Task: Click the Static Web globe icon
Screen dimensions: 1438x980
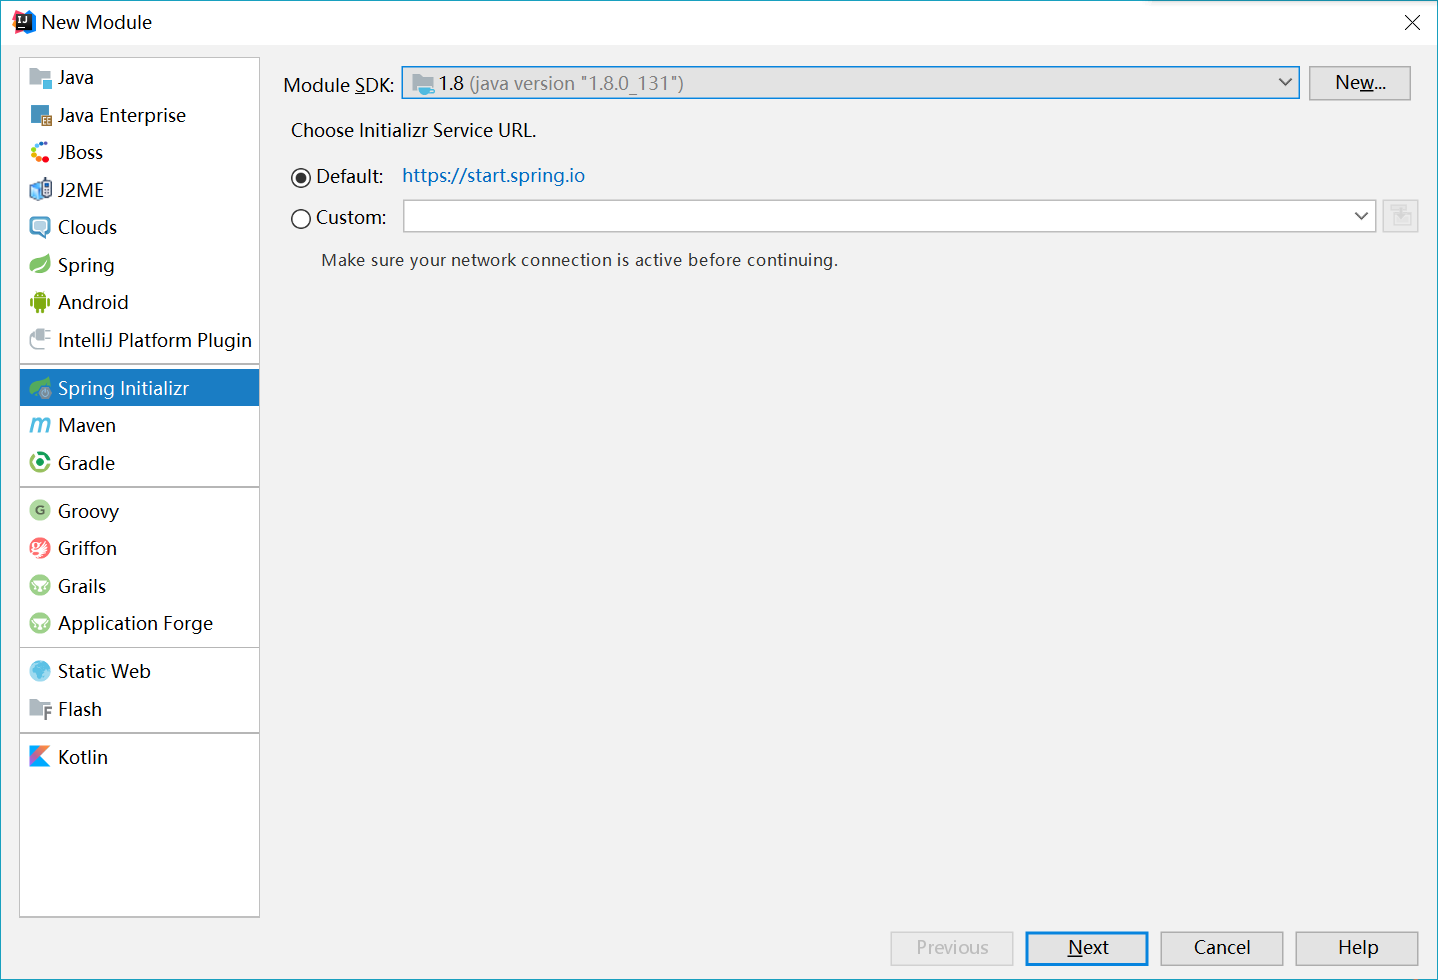Action: 40,671
